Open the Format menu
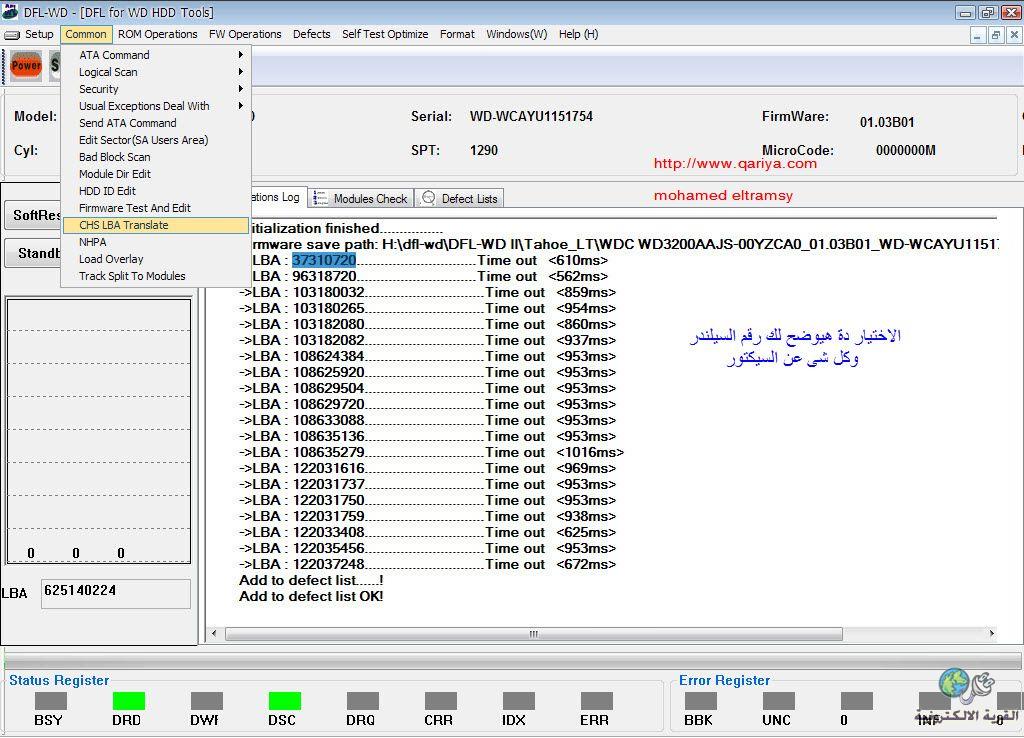Viewport: 1024px width, 738px height. 457,34
